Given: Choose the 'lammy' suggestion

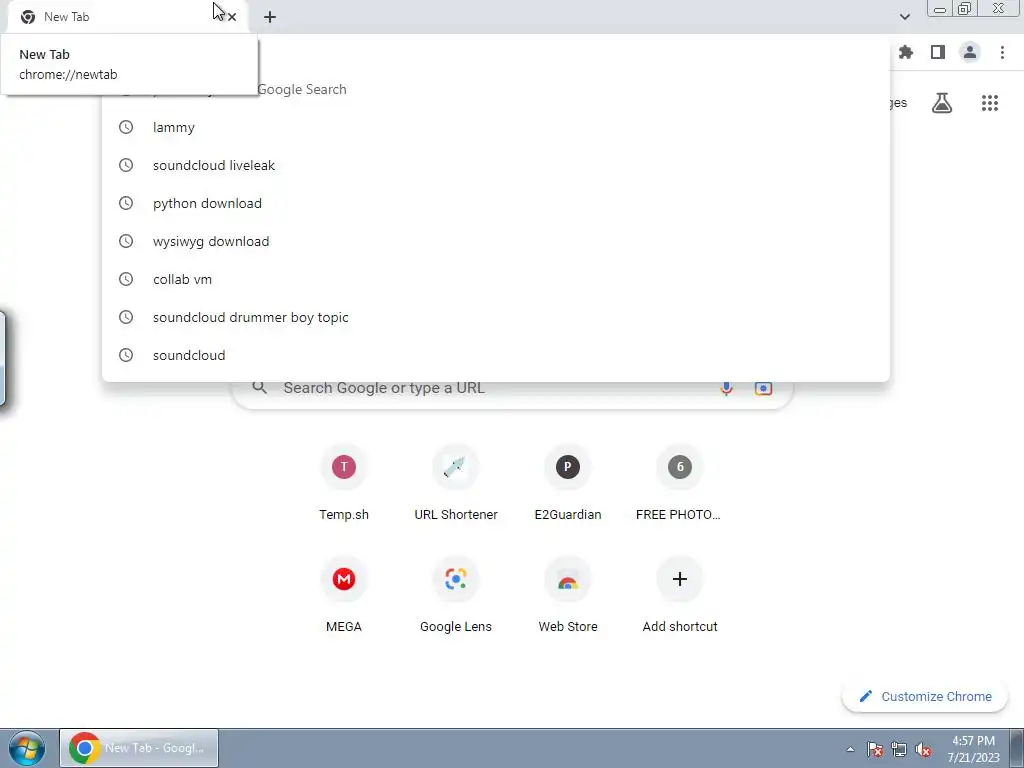Looking at the screenshot, I should coord(496,127).
